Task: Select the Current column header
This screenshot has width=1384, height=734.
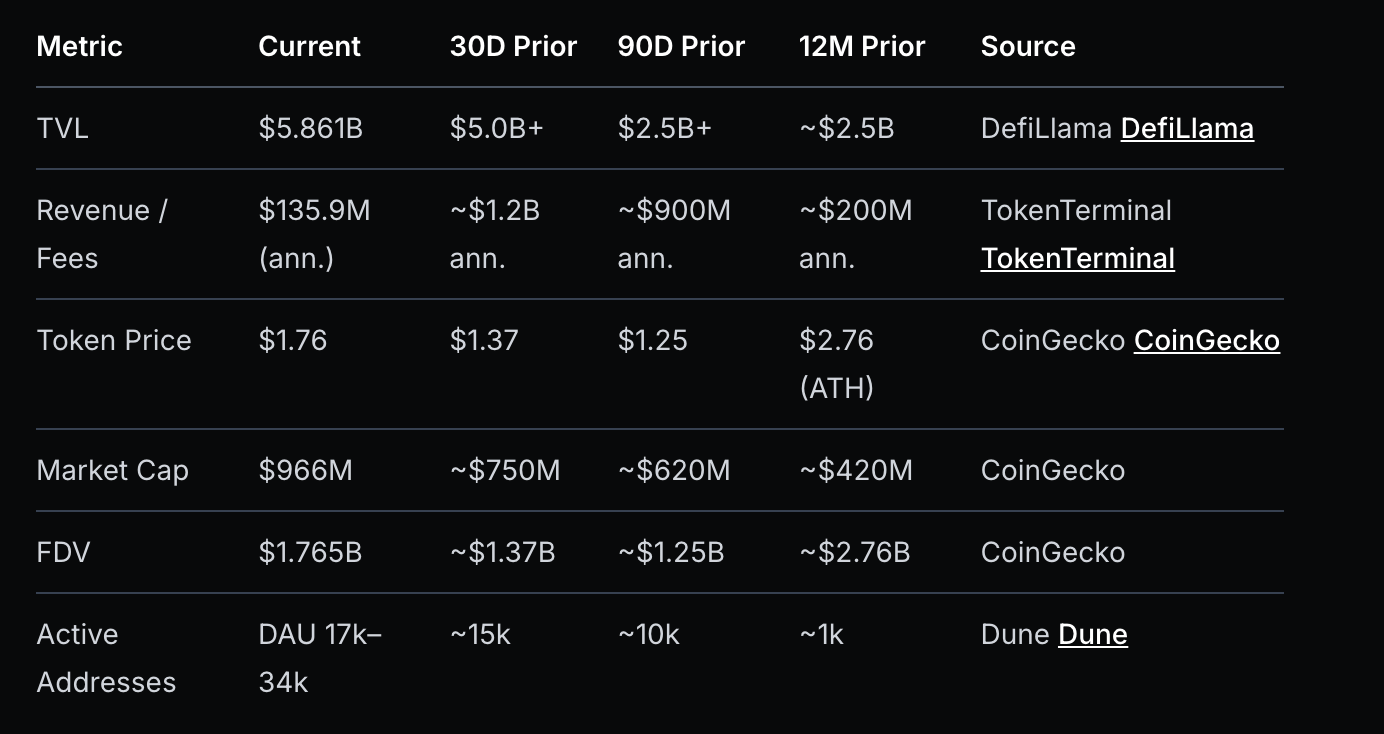Action: click(309, 47)
